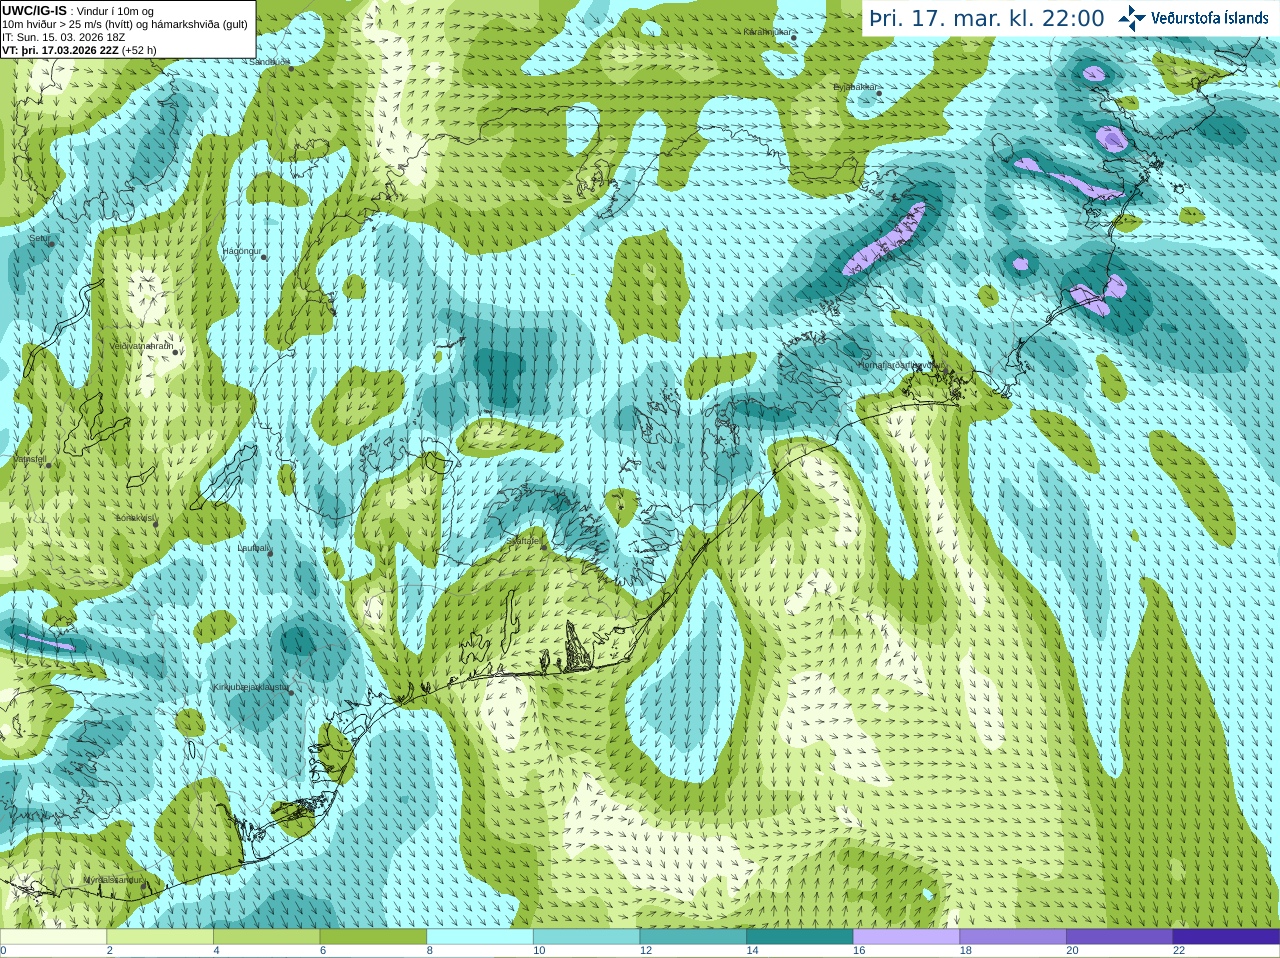Screen dimensions: 1280x958
Task: Click the legend value 14
Action: [752, 951]
